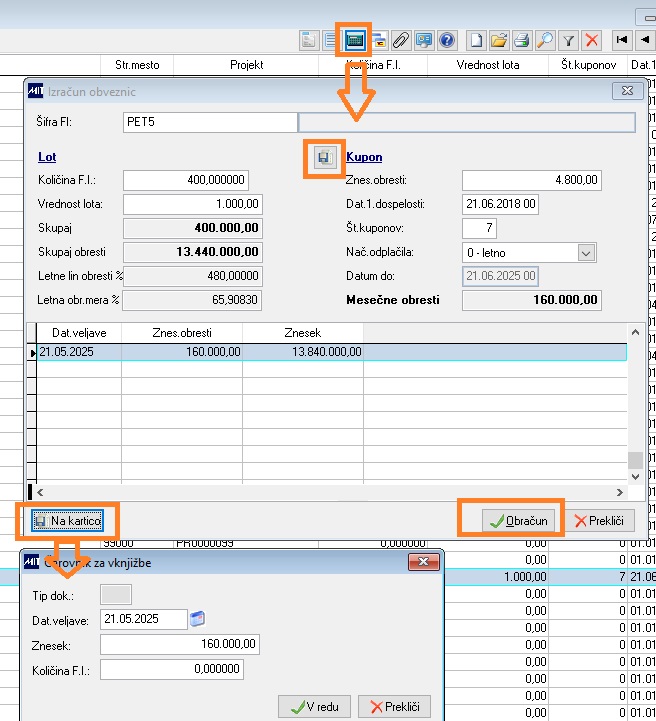This screenshot has height=721, width=656.
Task: Select the Vrednost lota column header
Action: coord(488,65)
